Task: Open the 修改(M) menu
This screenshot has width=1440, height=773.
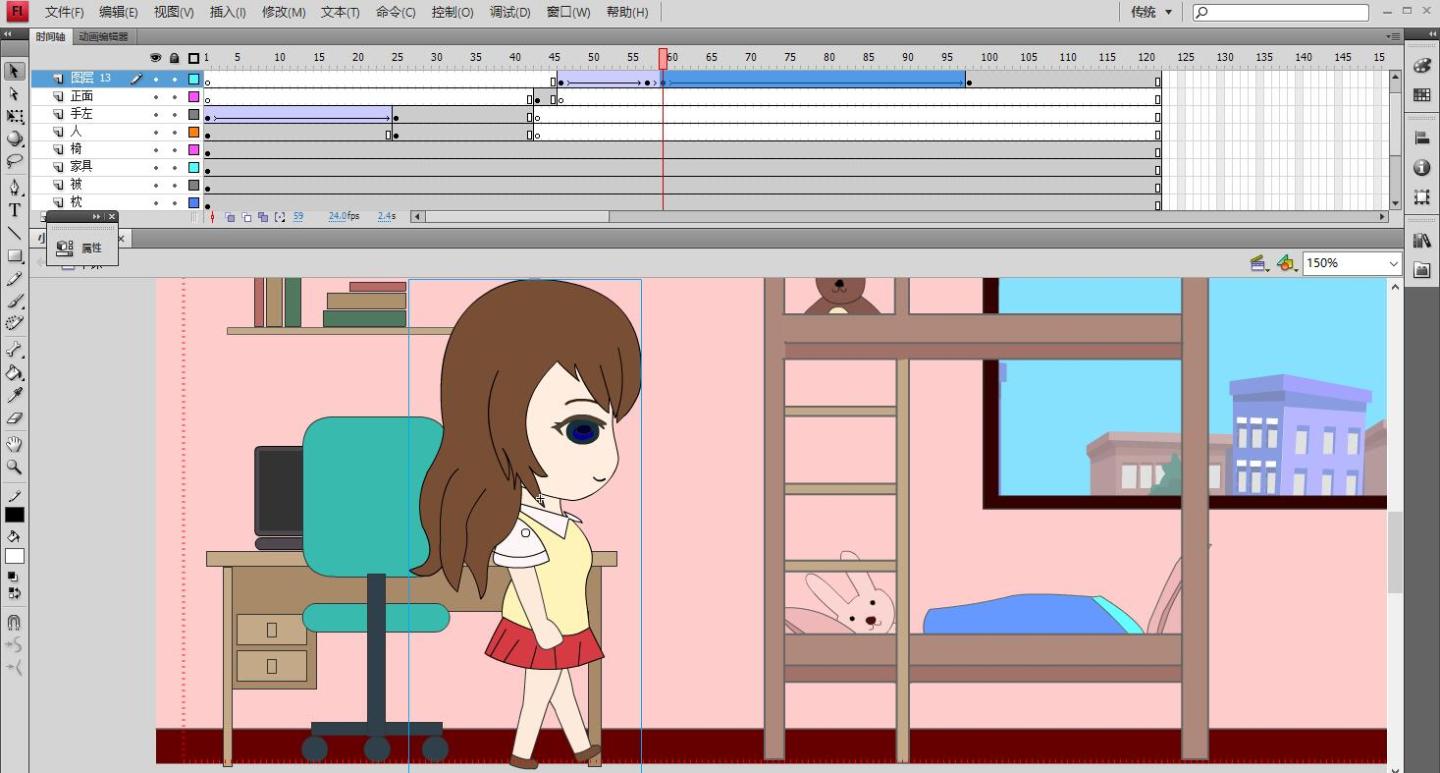Action: coord(283,12)
